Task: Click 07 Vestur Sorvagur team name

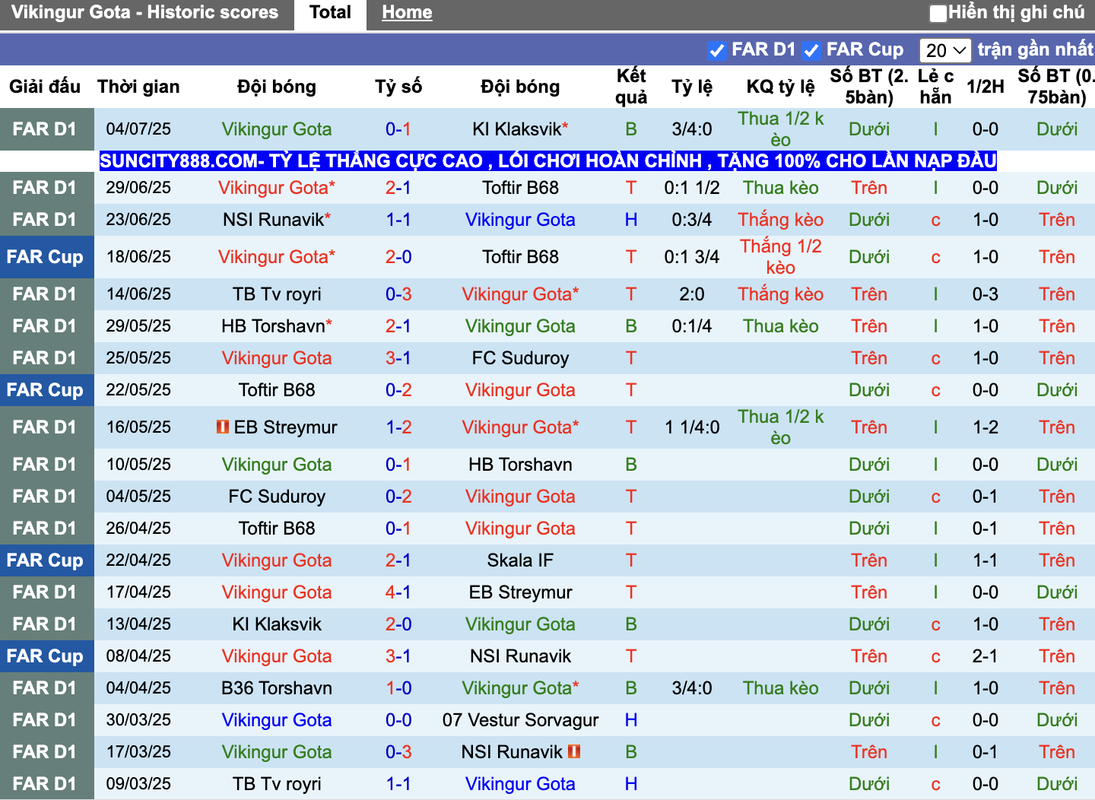Action: pyautogui.click(x=520, y=720)
